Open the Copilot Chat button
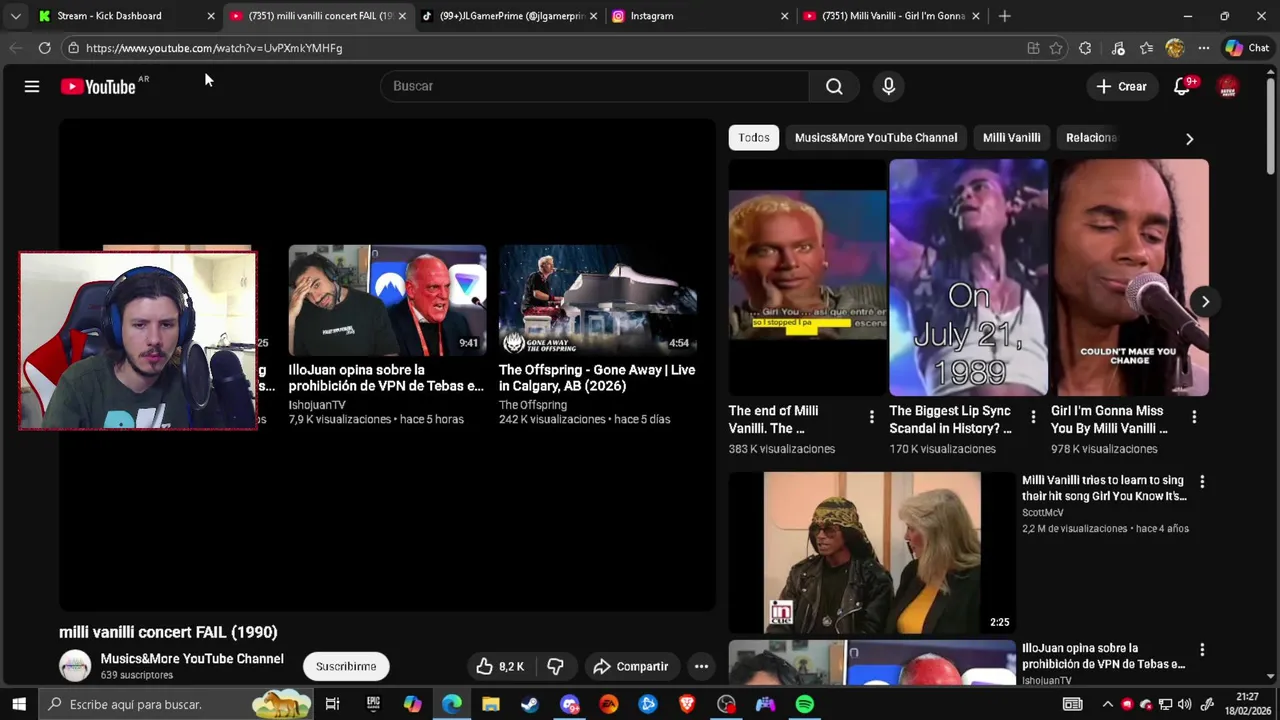Image resolution: width=1280 pixels, height=720 pixels. click(x=1247, y=48)
